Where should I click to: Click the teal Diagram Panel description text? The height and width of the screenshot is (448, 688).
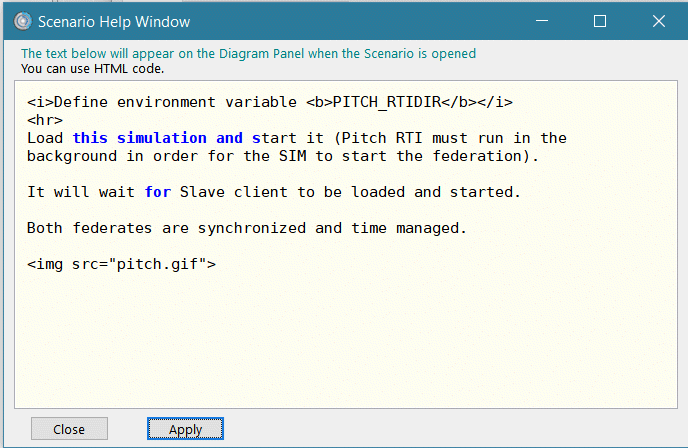(248, 54)
